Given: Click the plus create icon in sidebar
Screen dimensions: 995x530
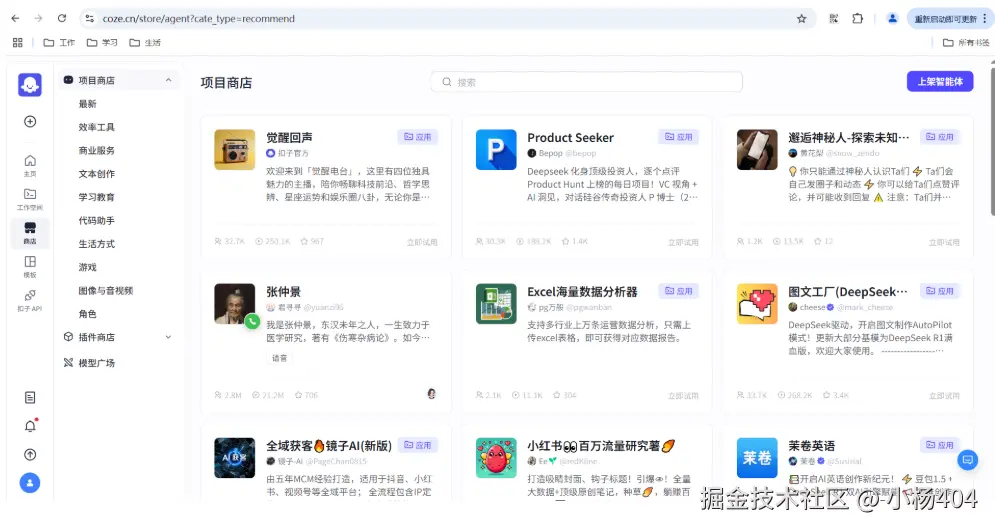Looking at the screenshot, I should 30,122.
